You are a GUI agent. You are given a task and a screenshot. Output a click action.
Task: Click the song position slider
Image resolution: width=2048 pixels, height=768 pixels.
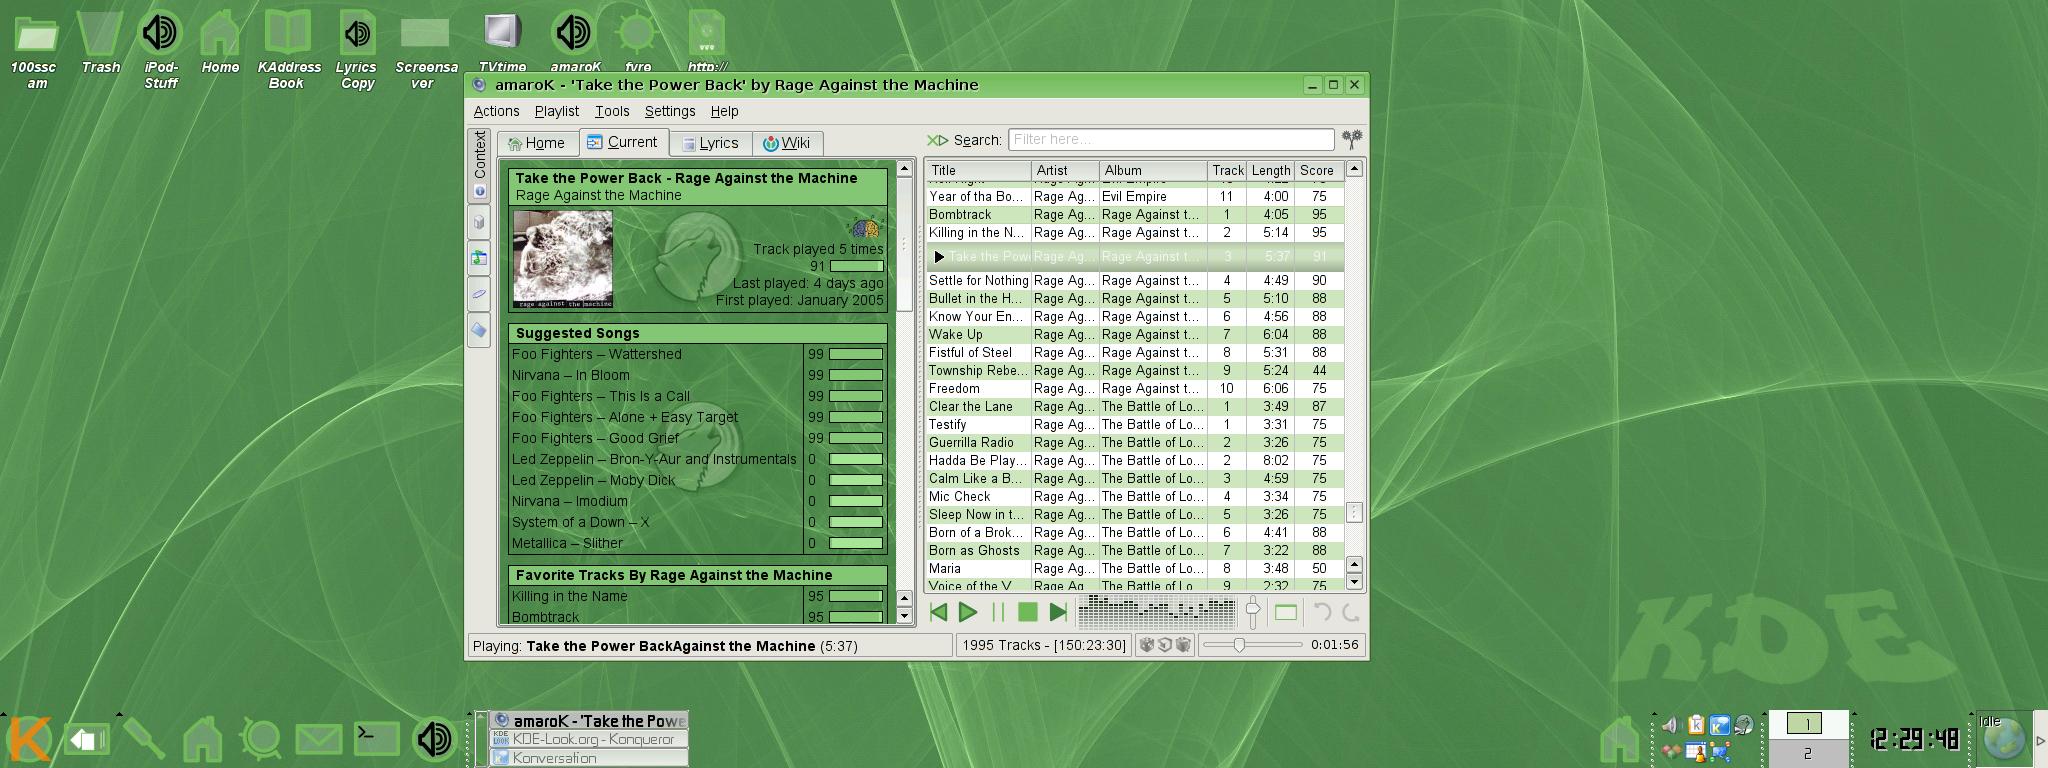coord(1252,645)
